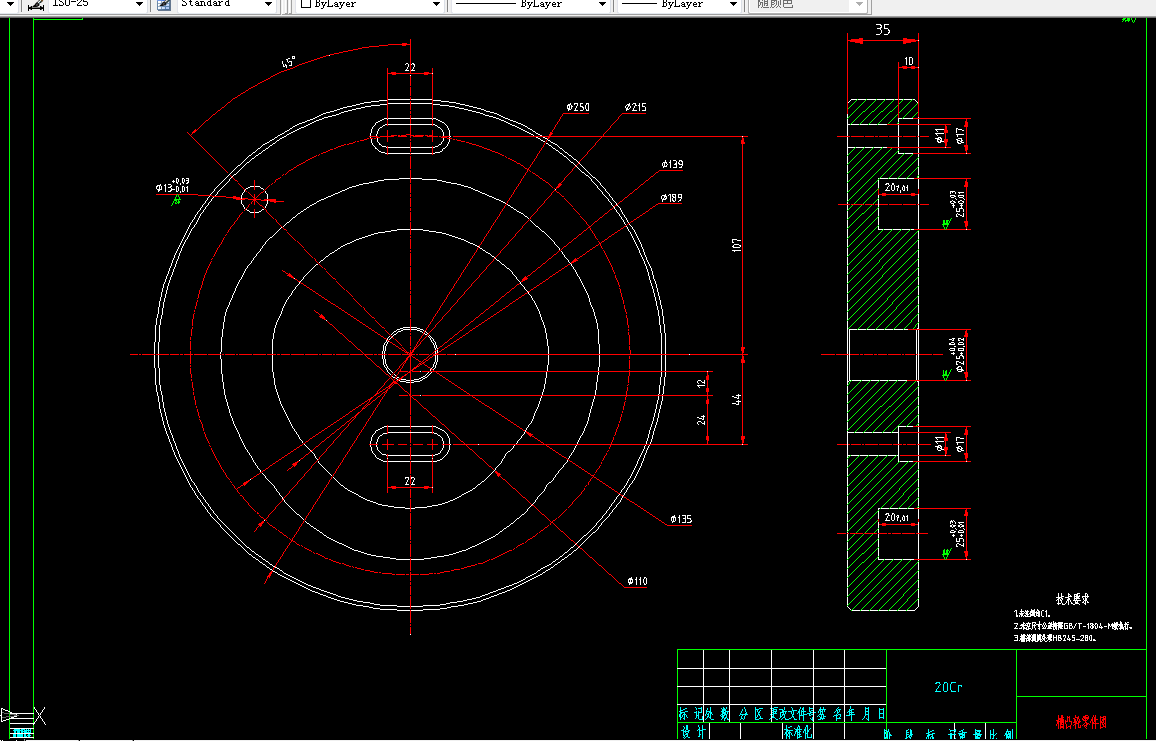Select the 35 width dimension in section view
This screenshot has width=1156, height=741.
tap(882, 29)
